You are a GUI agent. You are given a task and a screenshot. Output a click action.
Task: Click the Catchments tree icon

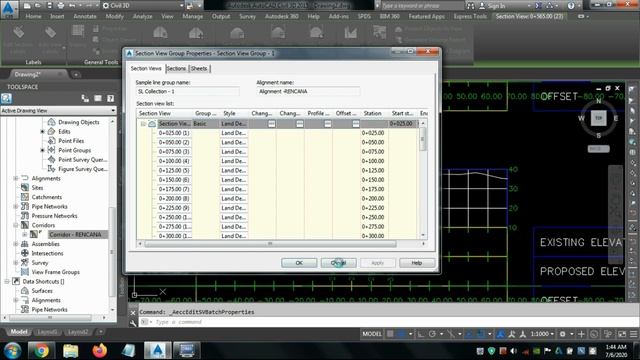pos(25,197)
